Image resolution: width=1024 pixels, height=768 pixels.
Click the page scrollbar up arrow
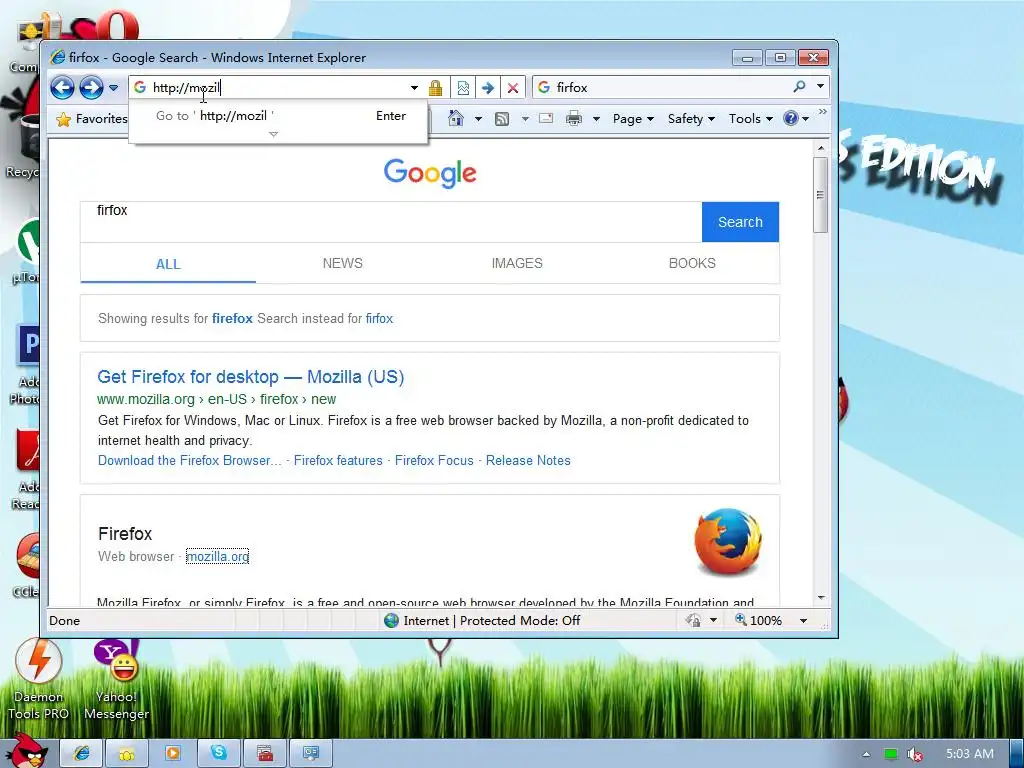[821, 148]
